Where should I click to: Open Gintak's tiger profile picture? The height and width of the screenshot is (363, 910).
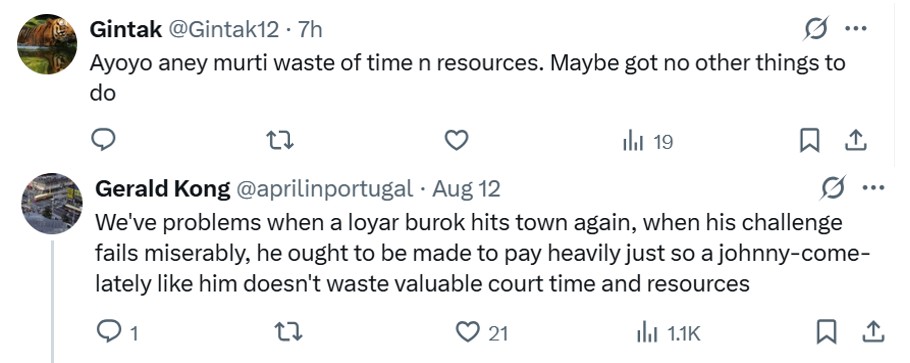click(x=47, y=44)
